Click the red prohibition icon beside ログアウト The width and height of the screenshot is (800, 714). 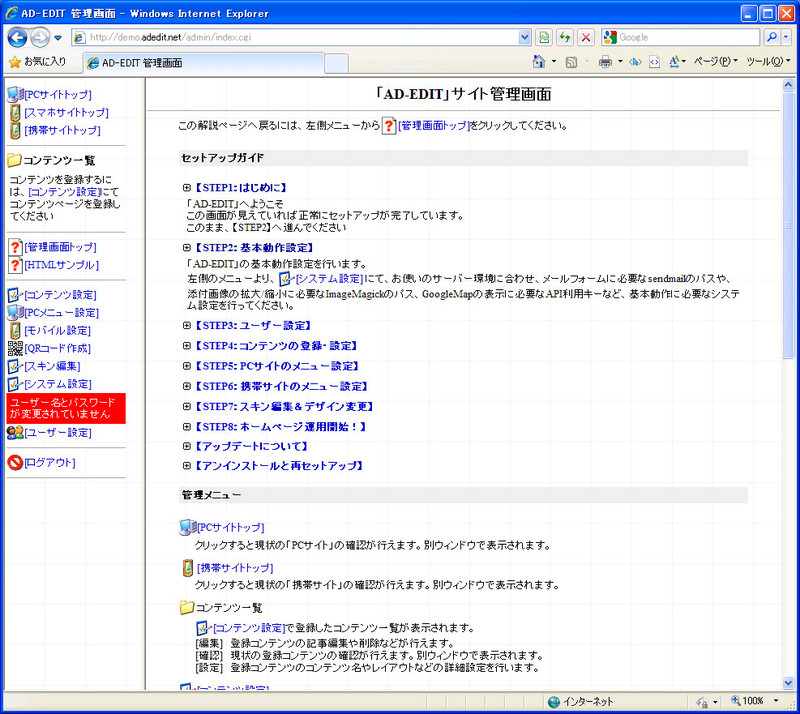click(x=15, y=463)
